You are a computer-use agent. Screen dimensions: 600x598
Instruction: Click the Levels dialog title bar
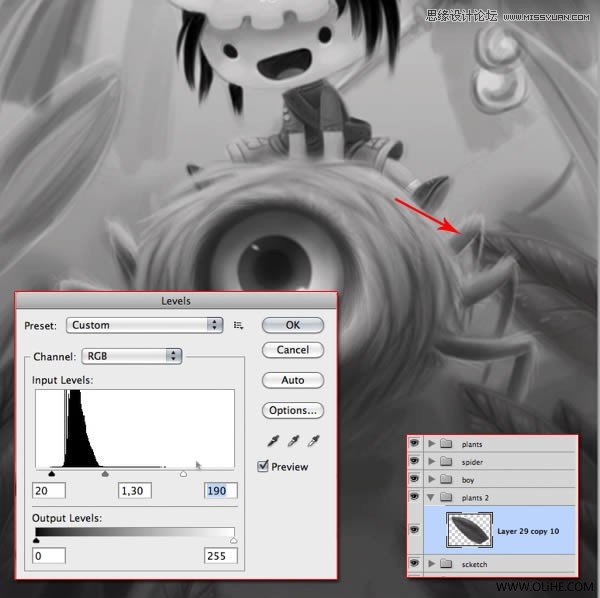(176, 301)
